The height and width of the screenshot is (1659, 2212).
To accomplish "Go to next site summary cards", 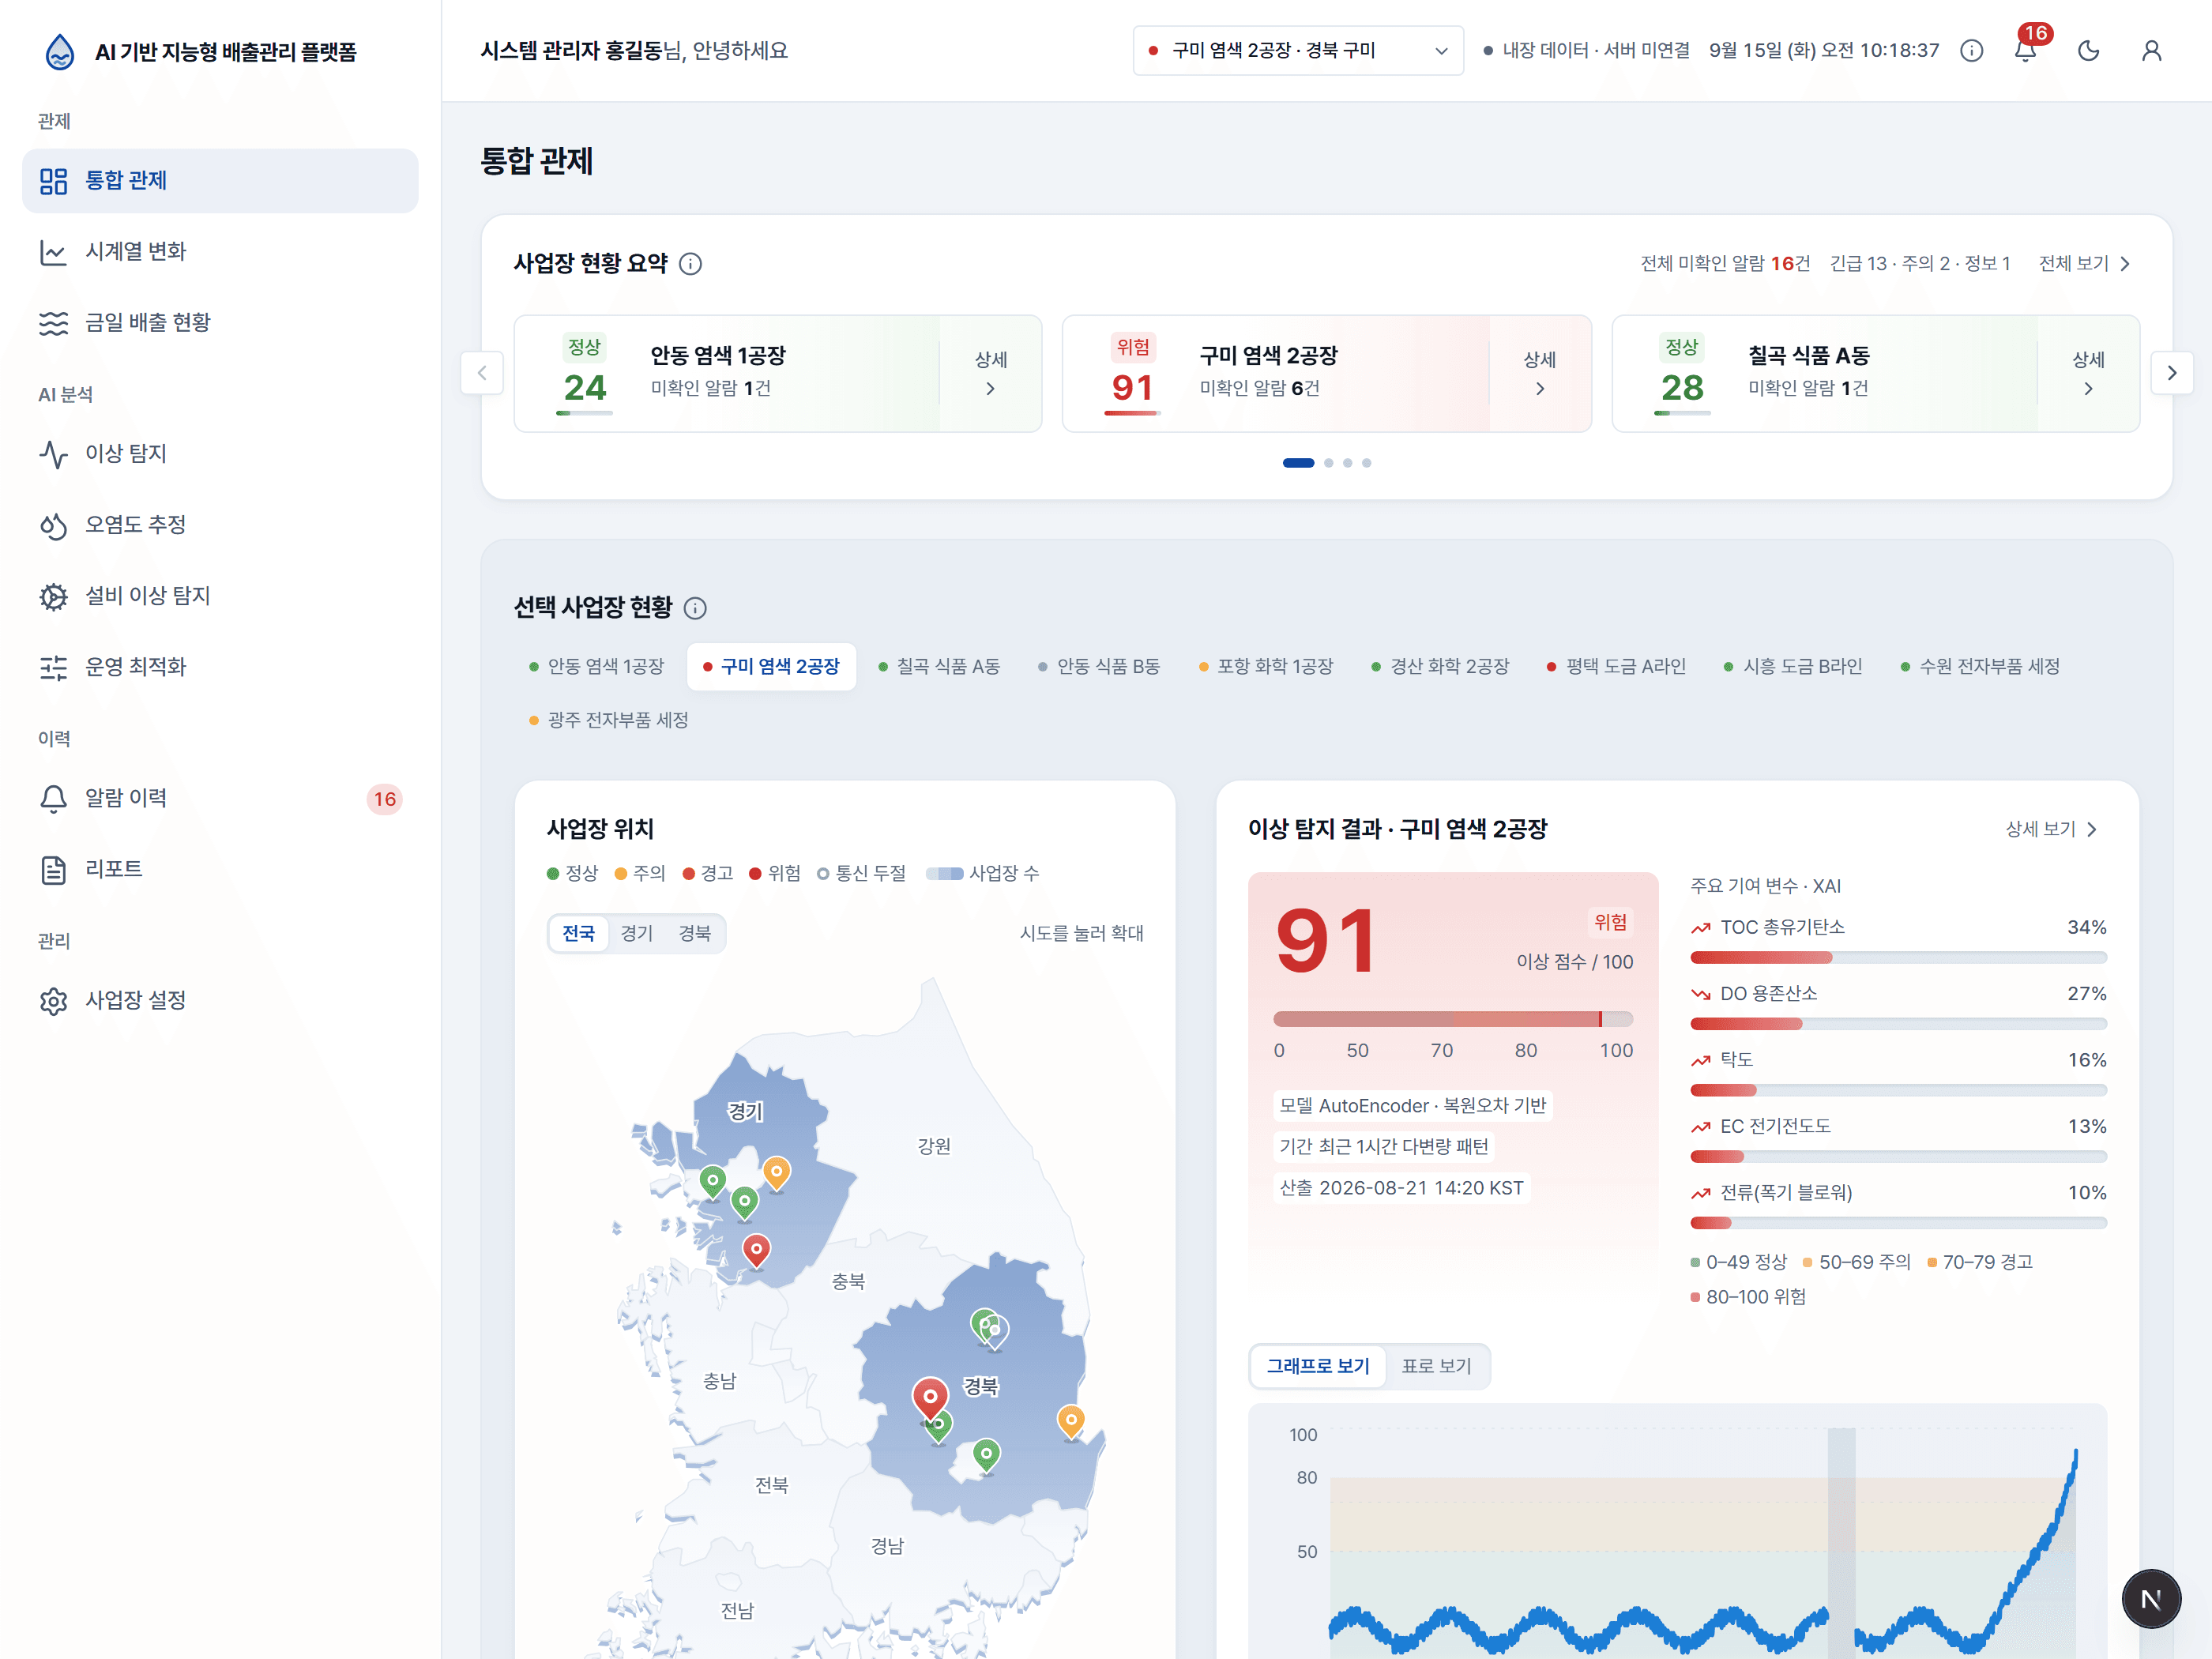I will pos(2171,373).
